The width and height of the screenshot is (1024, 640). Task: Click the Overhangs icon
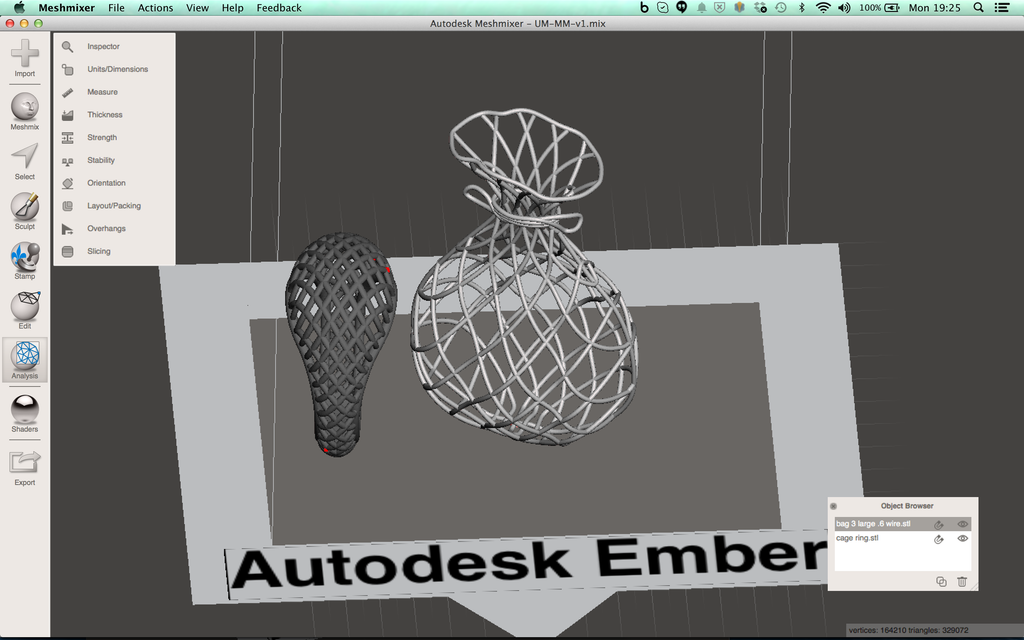click(67, 229)
